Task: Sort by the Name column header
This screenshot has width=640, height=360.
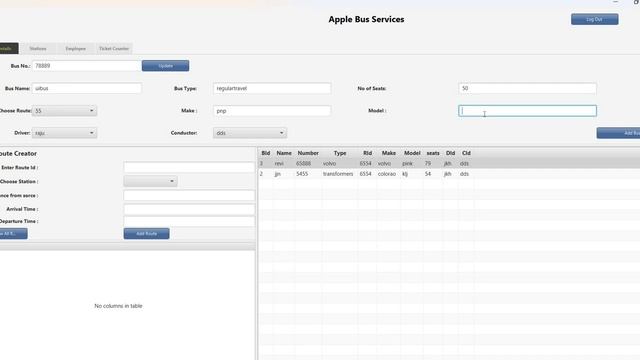Action: click(x=284, y=153)
